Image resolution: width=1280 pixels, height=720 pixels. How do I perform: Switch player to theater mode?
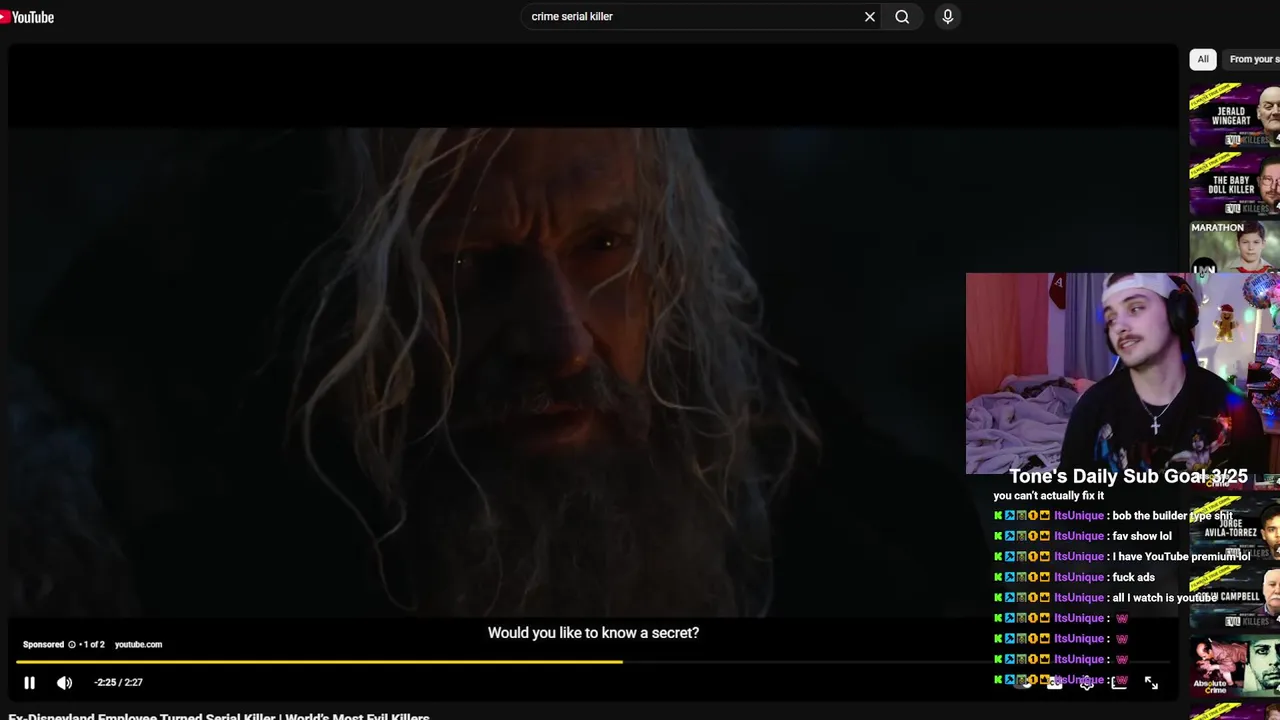pos(1119,683)
